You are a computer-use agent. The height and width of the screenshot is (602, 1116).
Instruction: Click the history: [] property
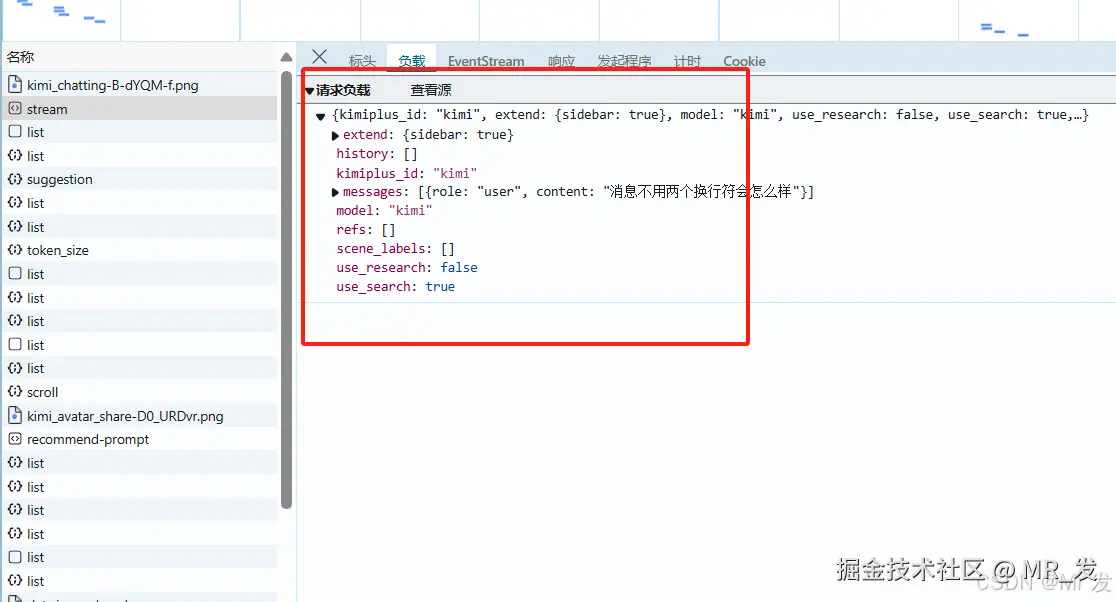pos(377,154)
